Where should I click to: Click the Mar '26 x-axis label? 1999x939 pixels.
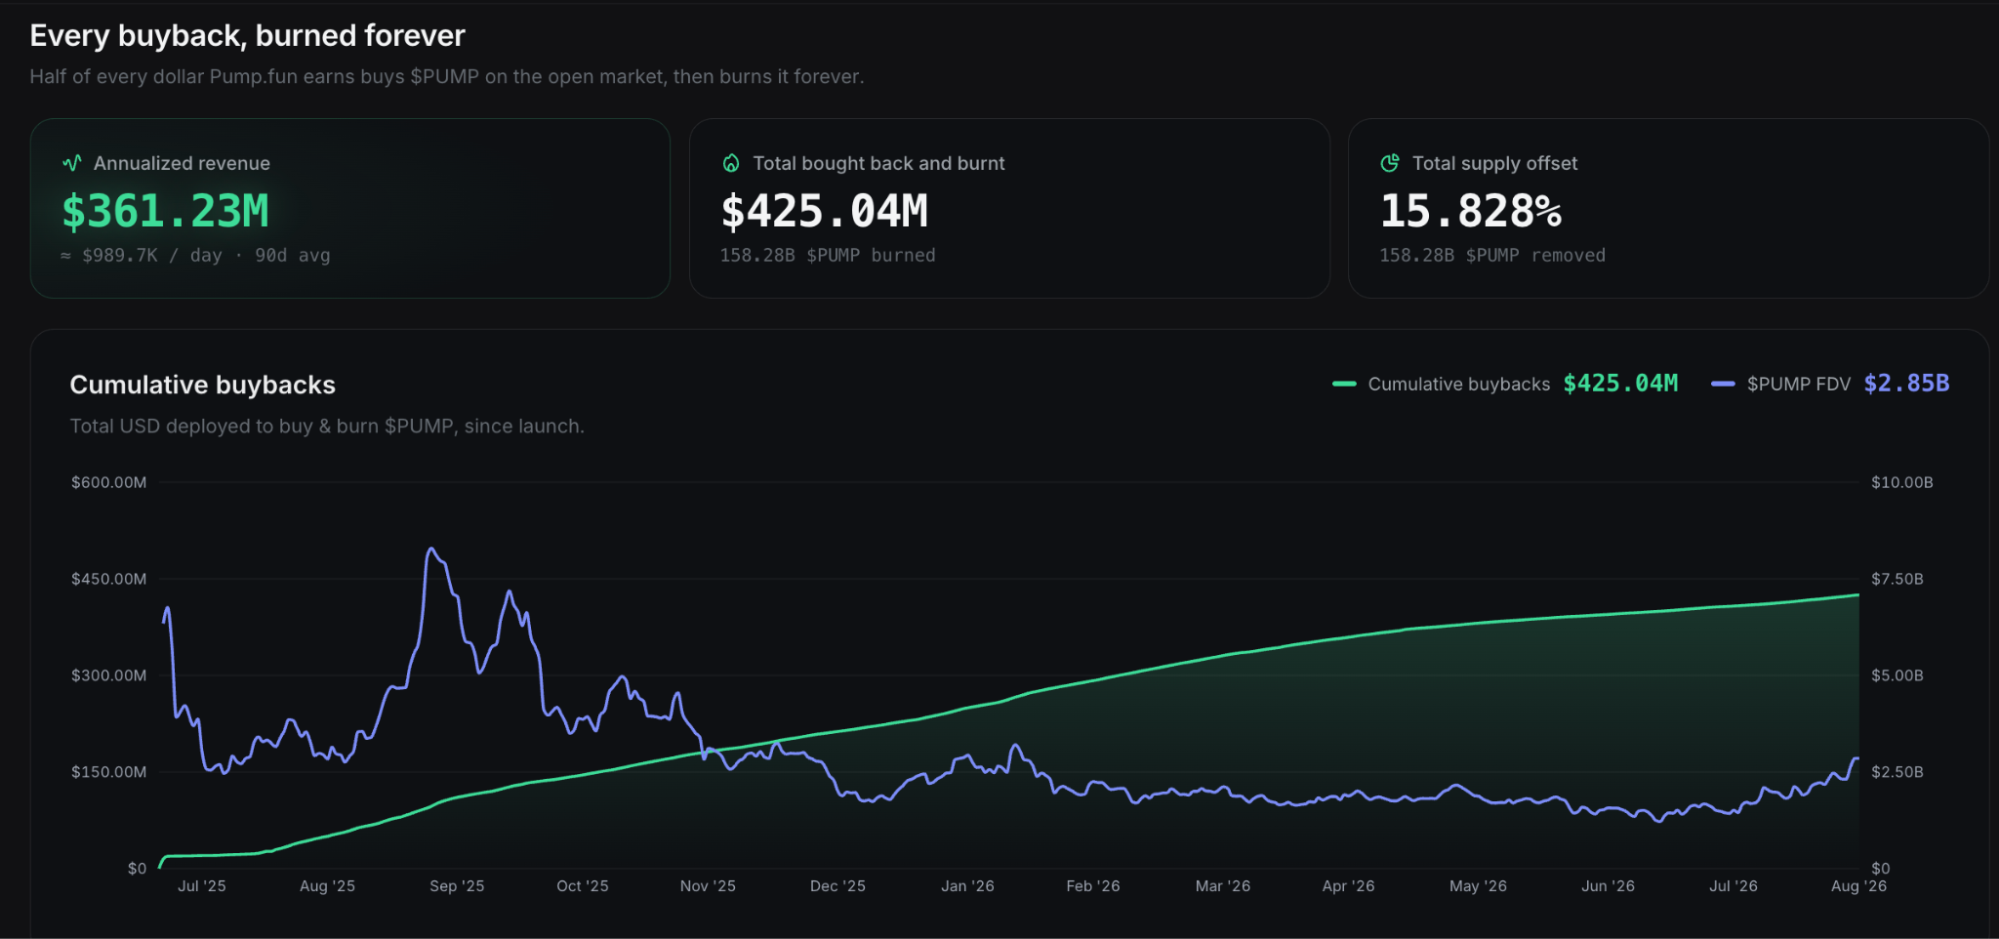[x=1223, y=886]
